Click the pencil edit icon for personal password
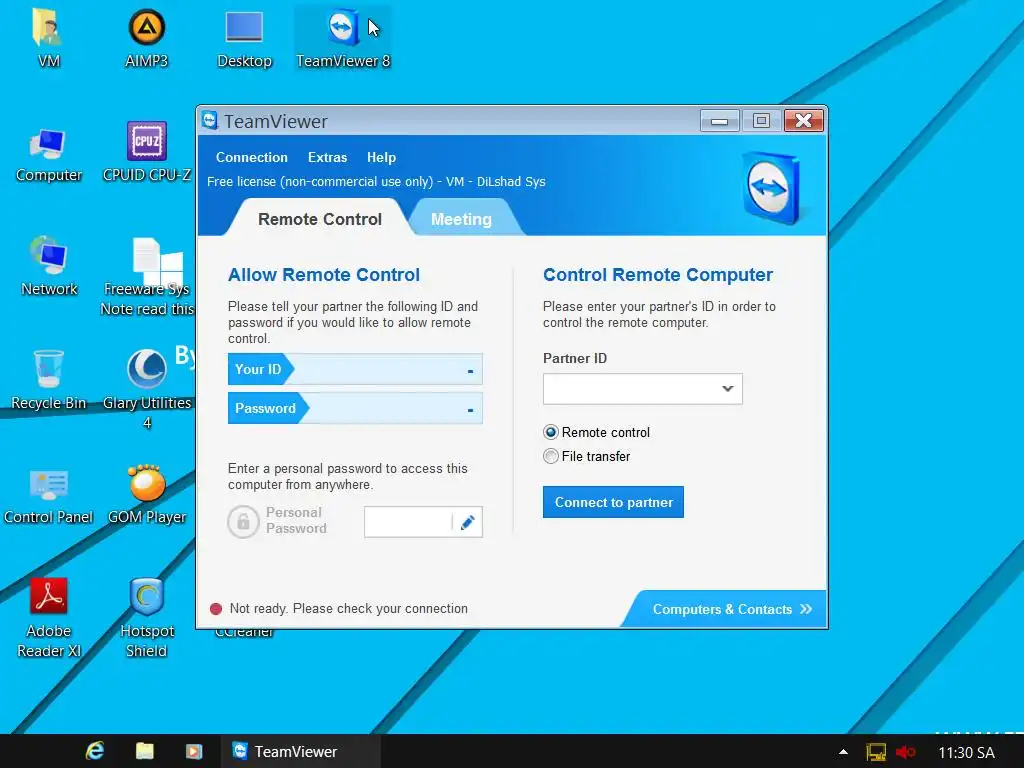 pos(467,522)
